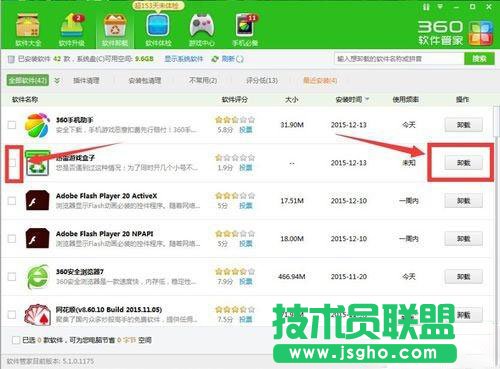Click 卸载 for the 游戏盒子 row
This screenshot has height=369, width=500.
[x=463, y=163]
